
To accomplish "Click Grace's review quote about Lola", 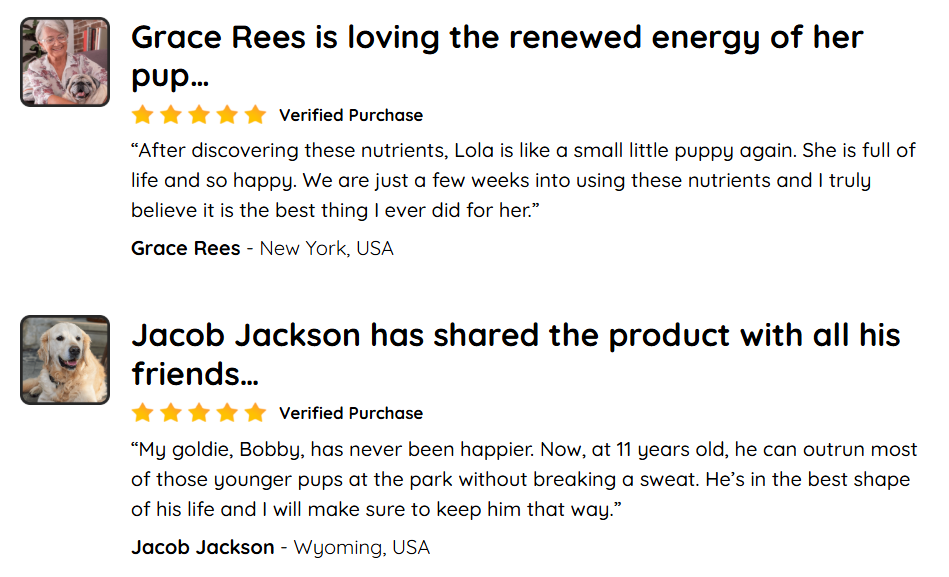I will pyautogui.click(x=524, y=180).
